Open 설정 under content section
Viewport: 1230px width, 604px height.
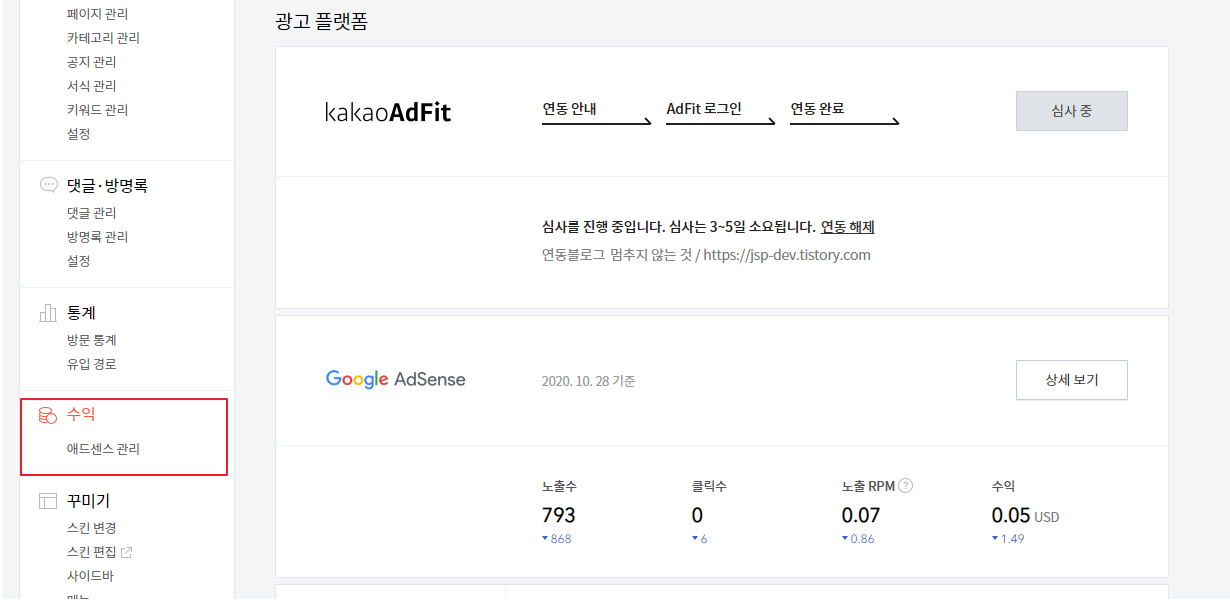[78, 134]
